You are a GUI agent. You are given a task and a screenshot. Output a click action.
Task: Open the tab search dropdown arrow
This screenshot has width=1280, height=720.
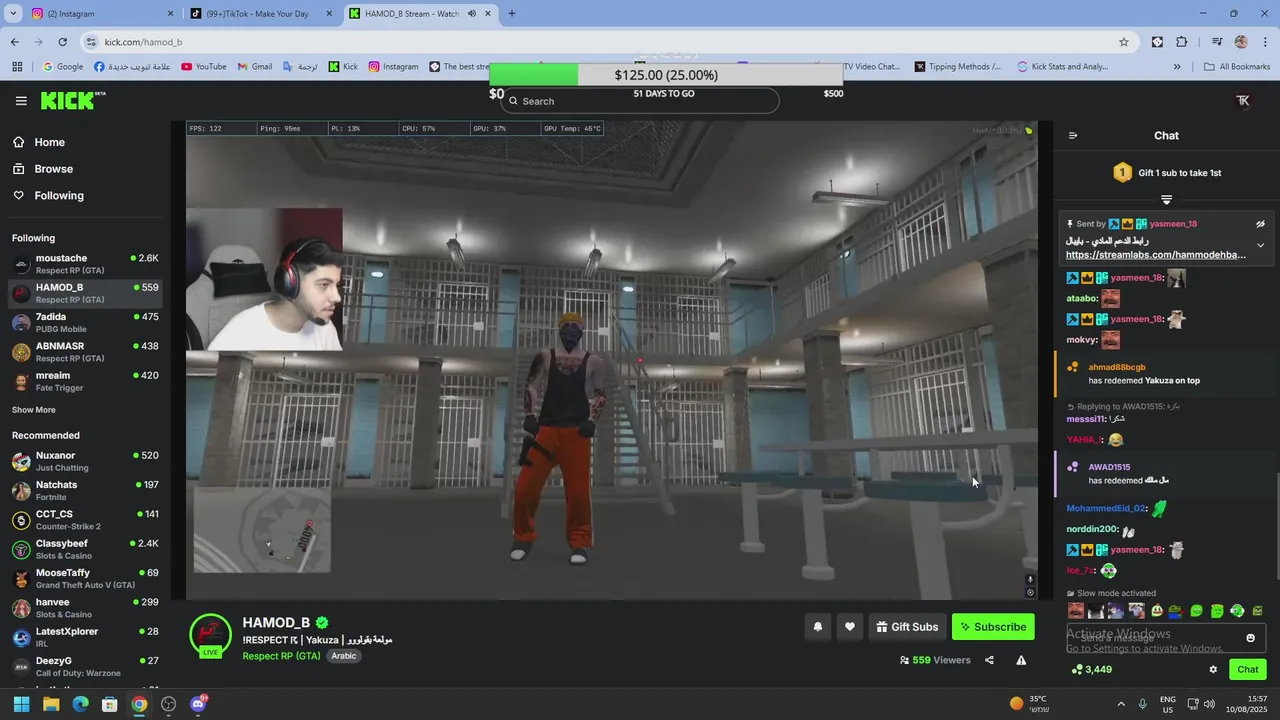point(13,14)
